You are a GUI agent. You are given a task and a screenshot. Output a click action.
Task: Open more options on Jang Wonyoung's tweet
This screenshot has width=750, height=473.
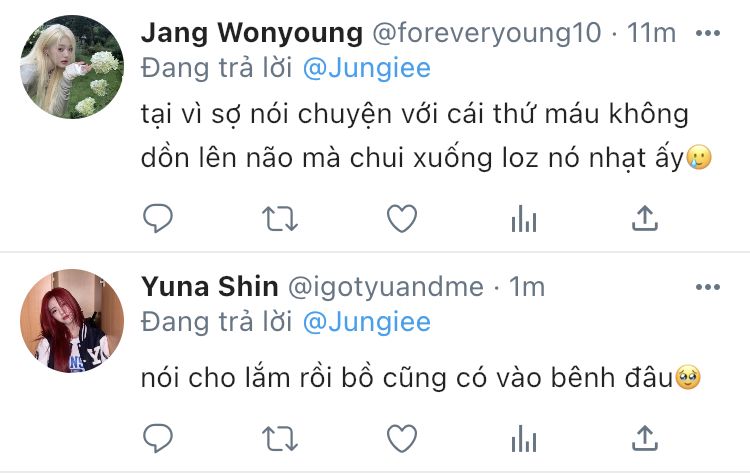[x=708, y=33]
